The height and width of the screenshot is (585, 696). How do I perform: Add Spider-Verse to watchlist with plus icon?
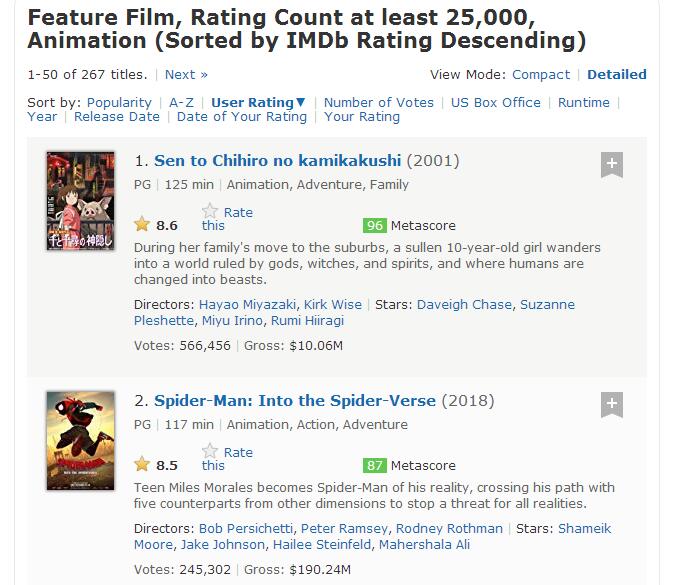pyautogui.click(x=612, y=405)
